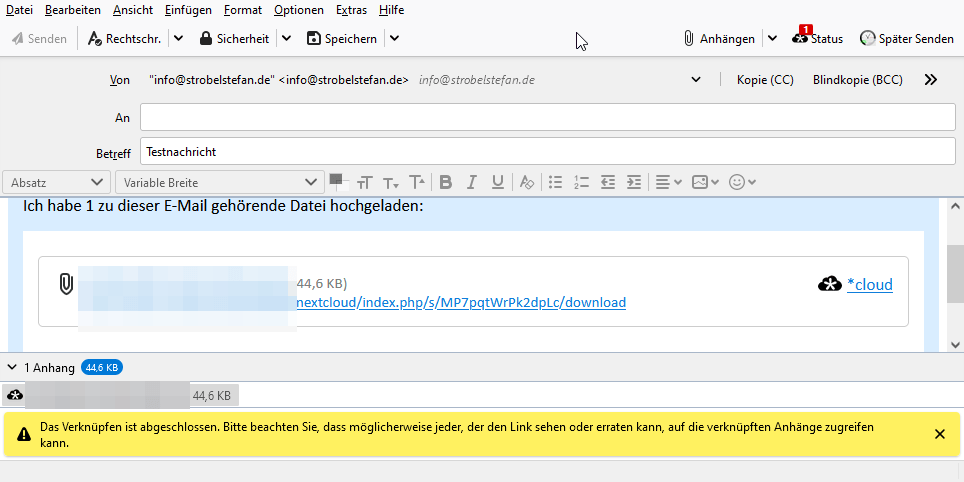Click the Anhängen paperclip button

coord(719,39)
